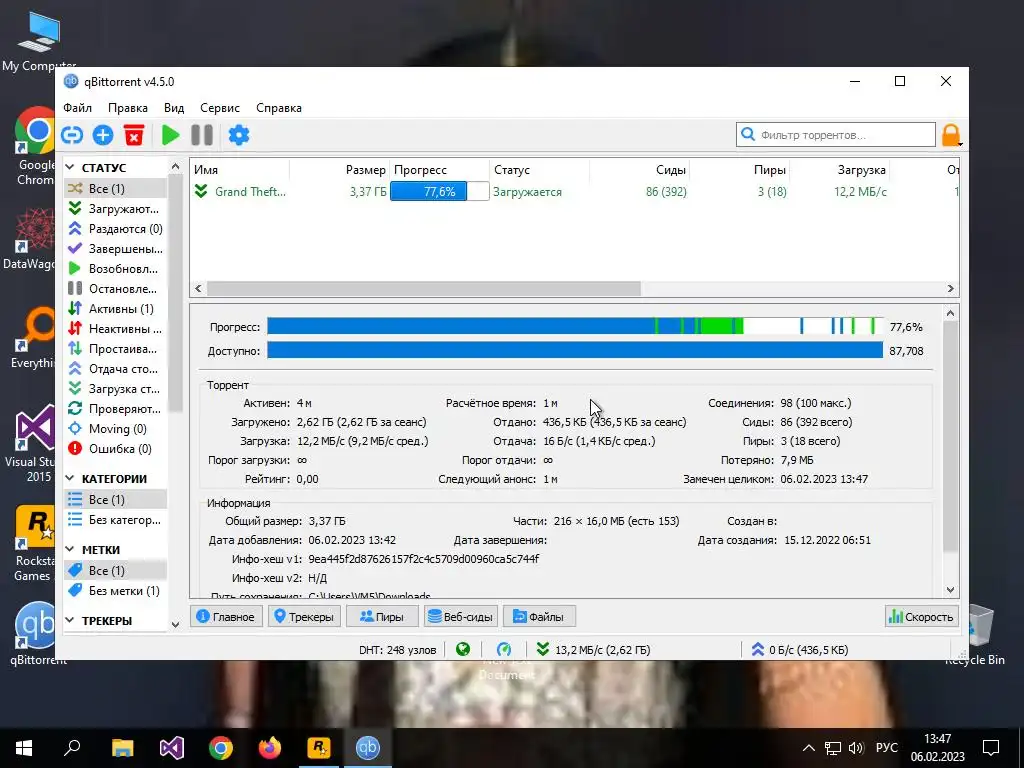This screenshot has height=768, width=1024.
Task: Click the status bar upload speed 0 Б/с
Action: click(801, 650)
